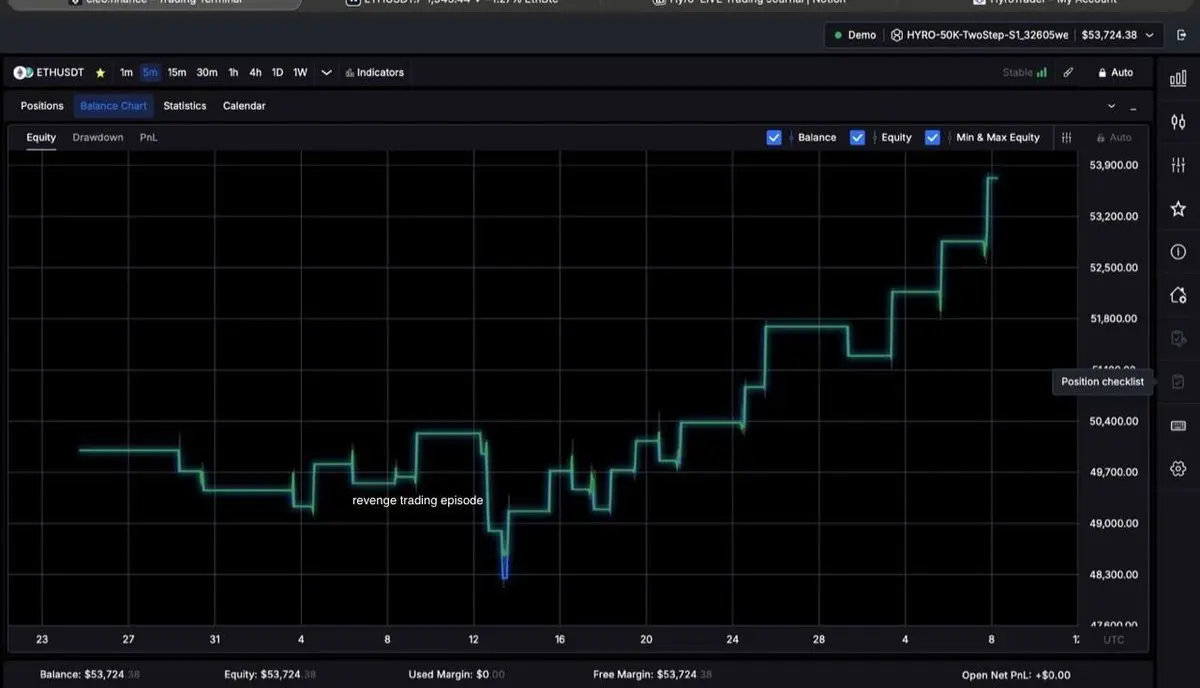Uncheck the Equity line checkbox

[x=857, y=138]
